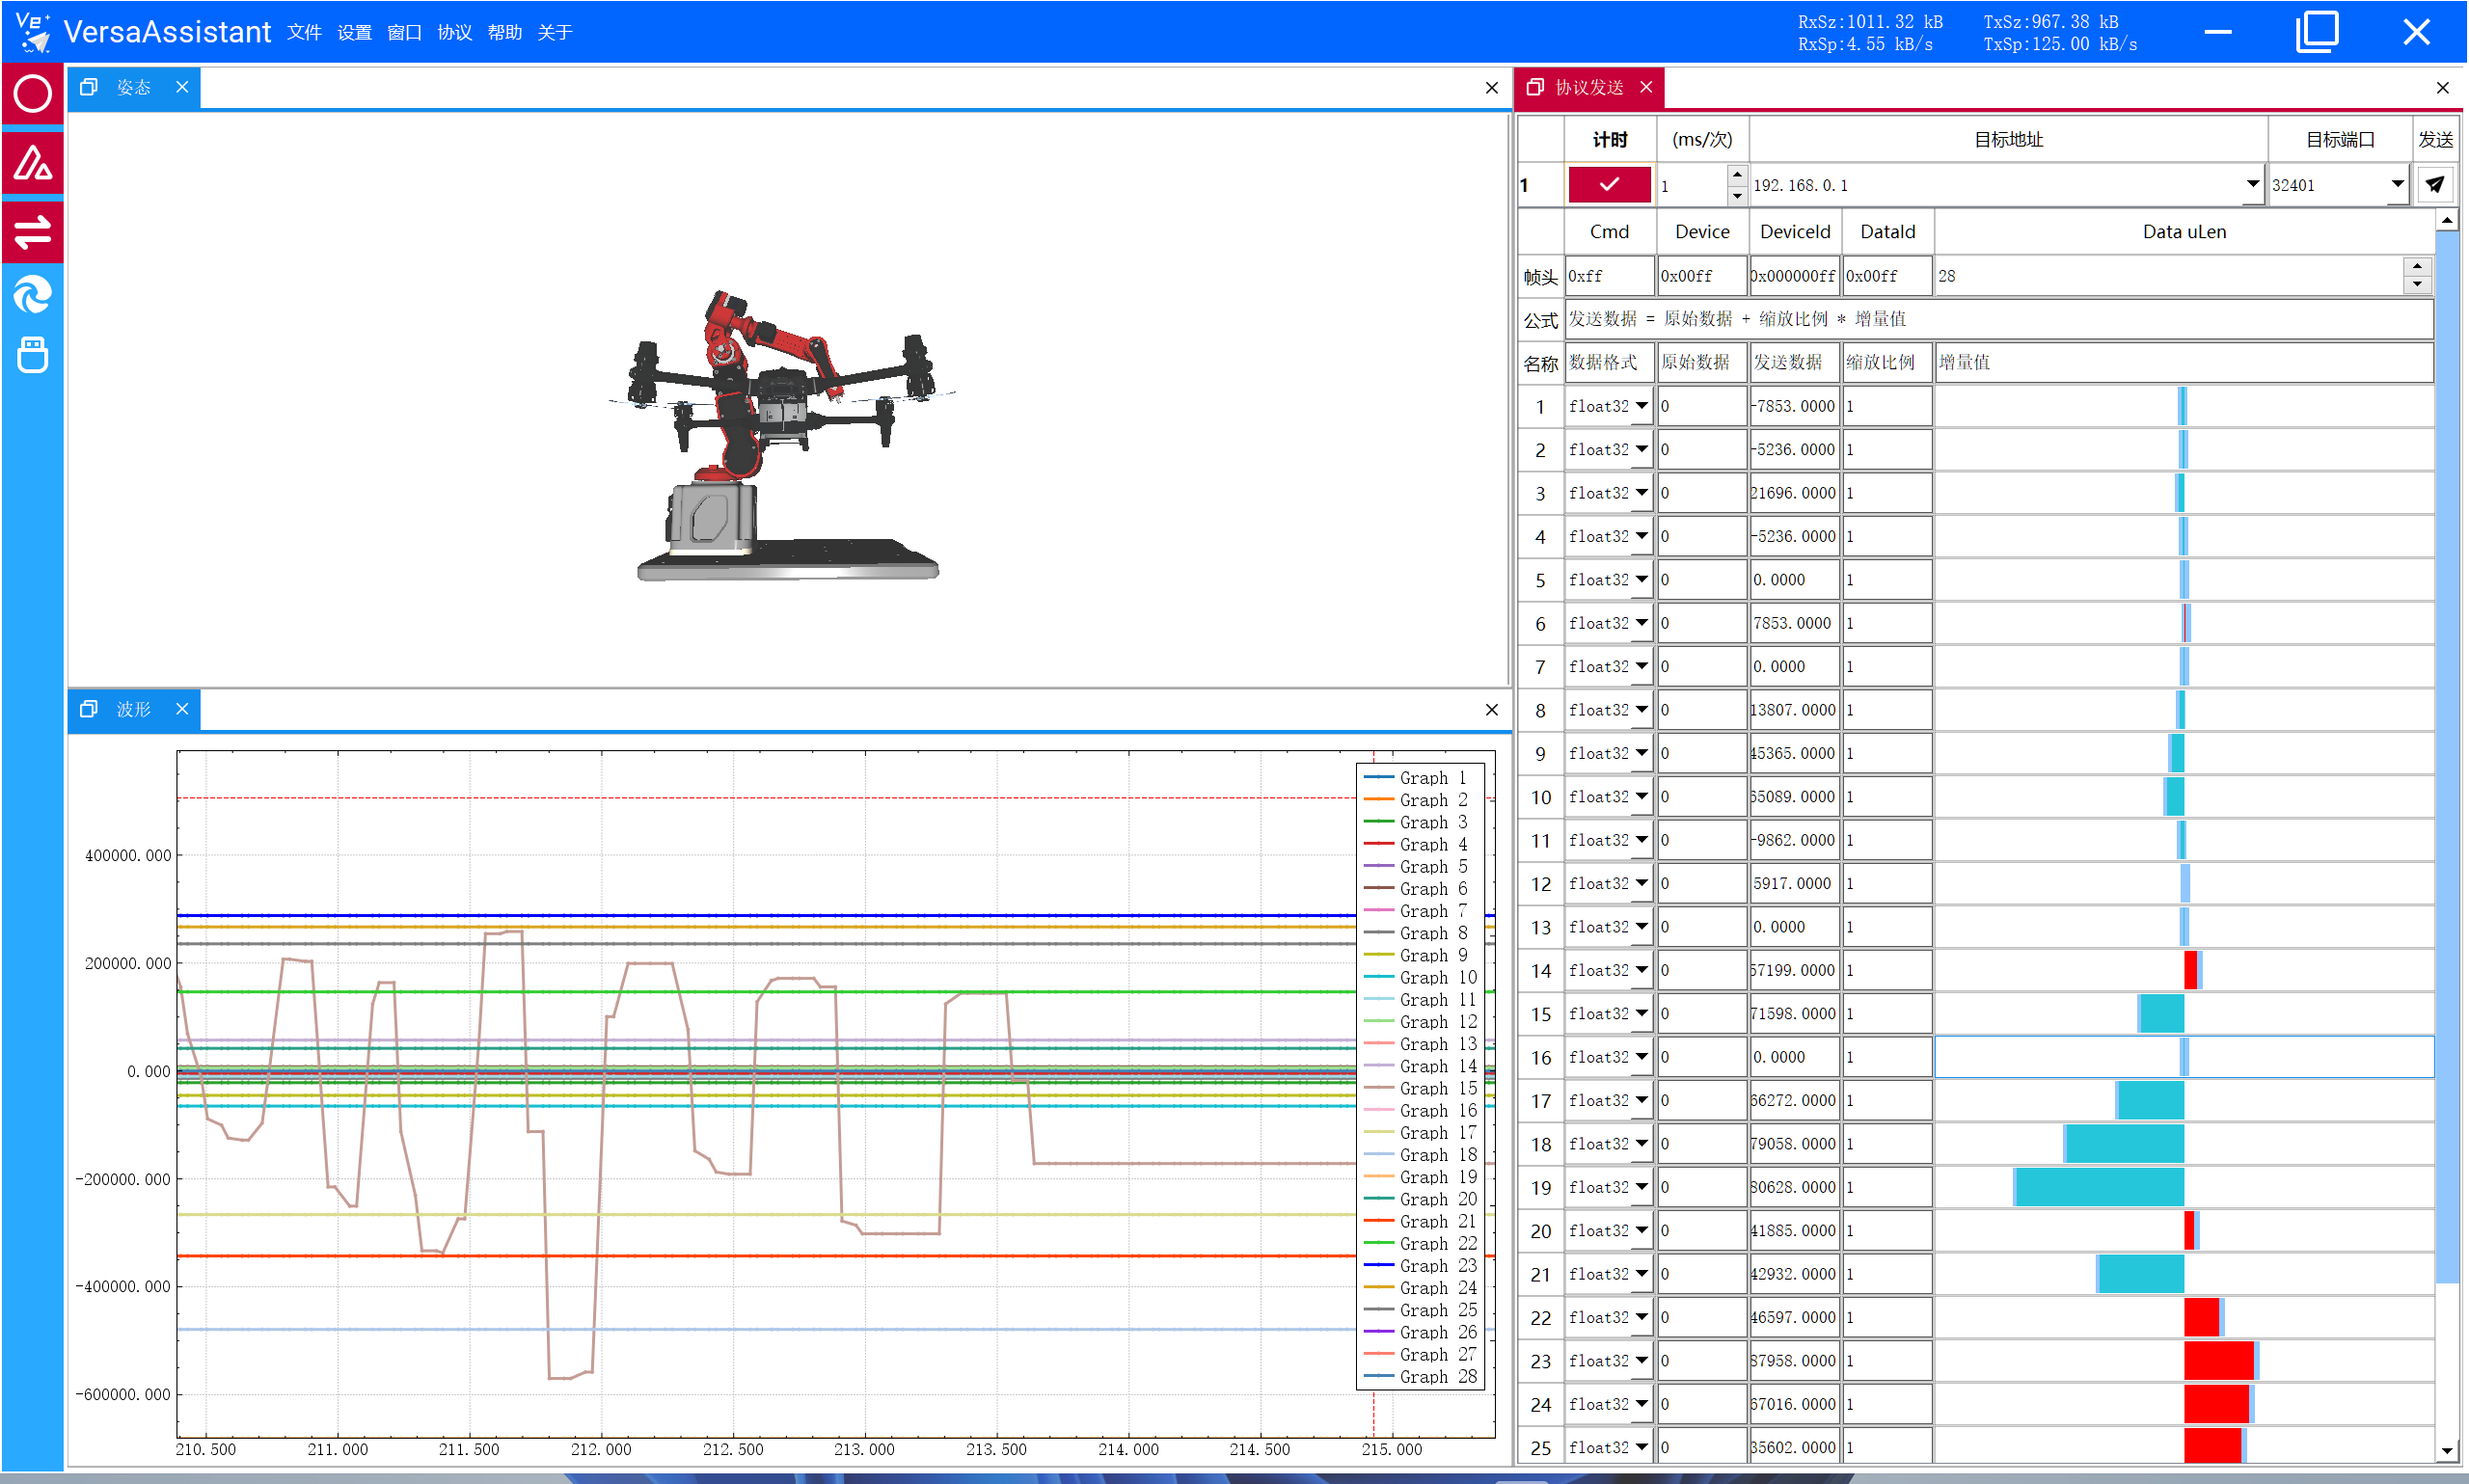This screenshot has height=1484, width=2469.
Task: Click Graph 23 legend entry
Action: pyautogui.click(x=1420, y=1265)
